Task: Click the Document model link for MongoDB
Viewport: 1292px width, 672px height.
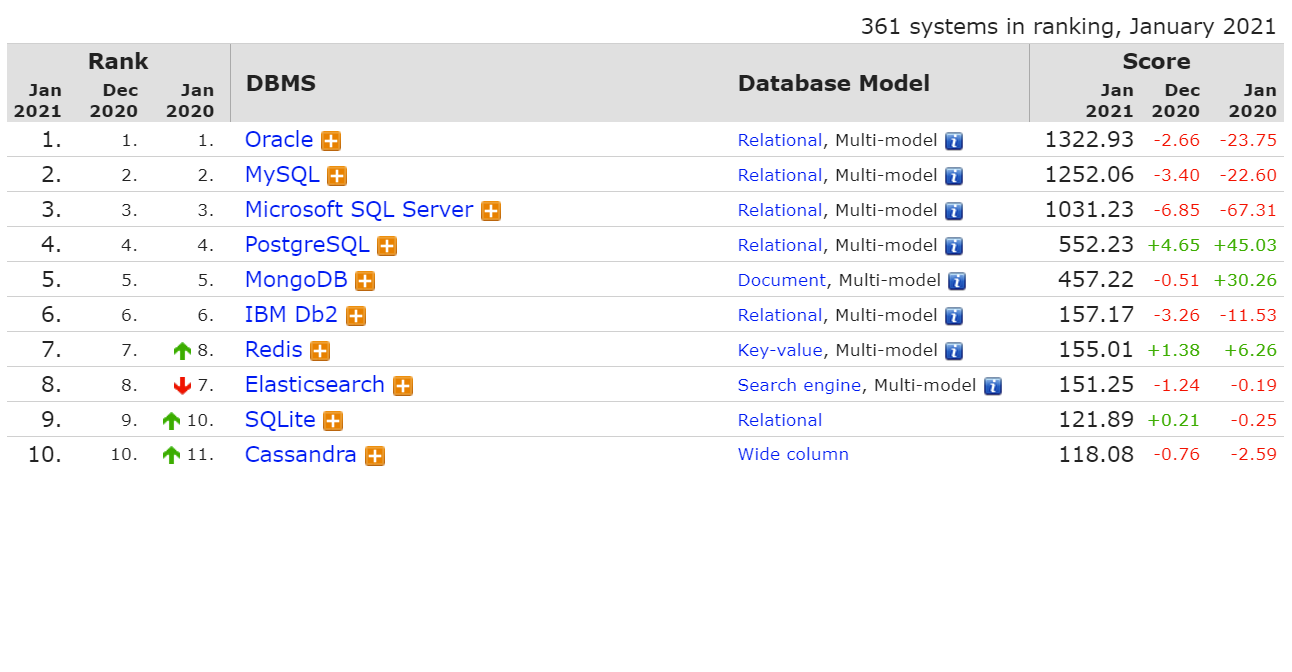Action: (782, 280)
